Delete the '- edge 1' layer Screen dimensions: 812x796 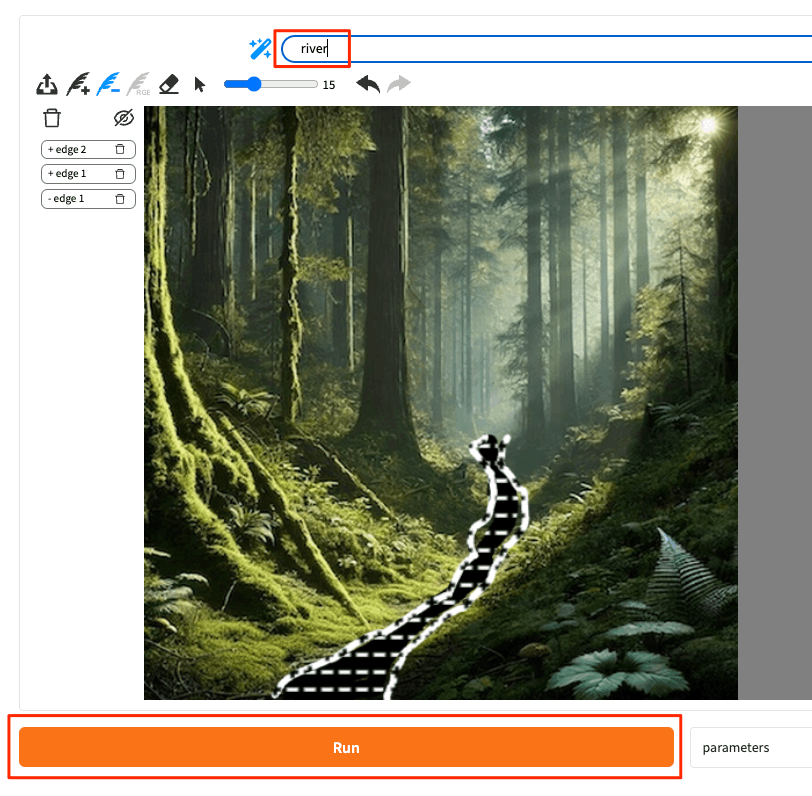pyautogui.click(x=120, y=199)
